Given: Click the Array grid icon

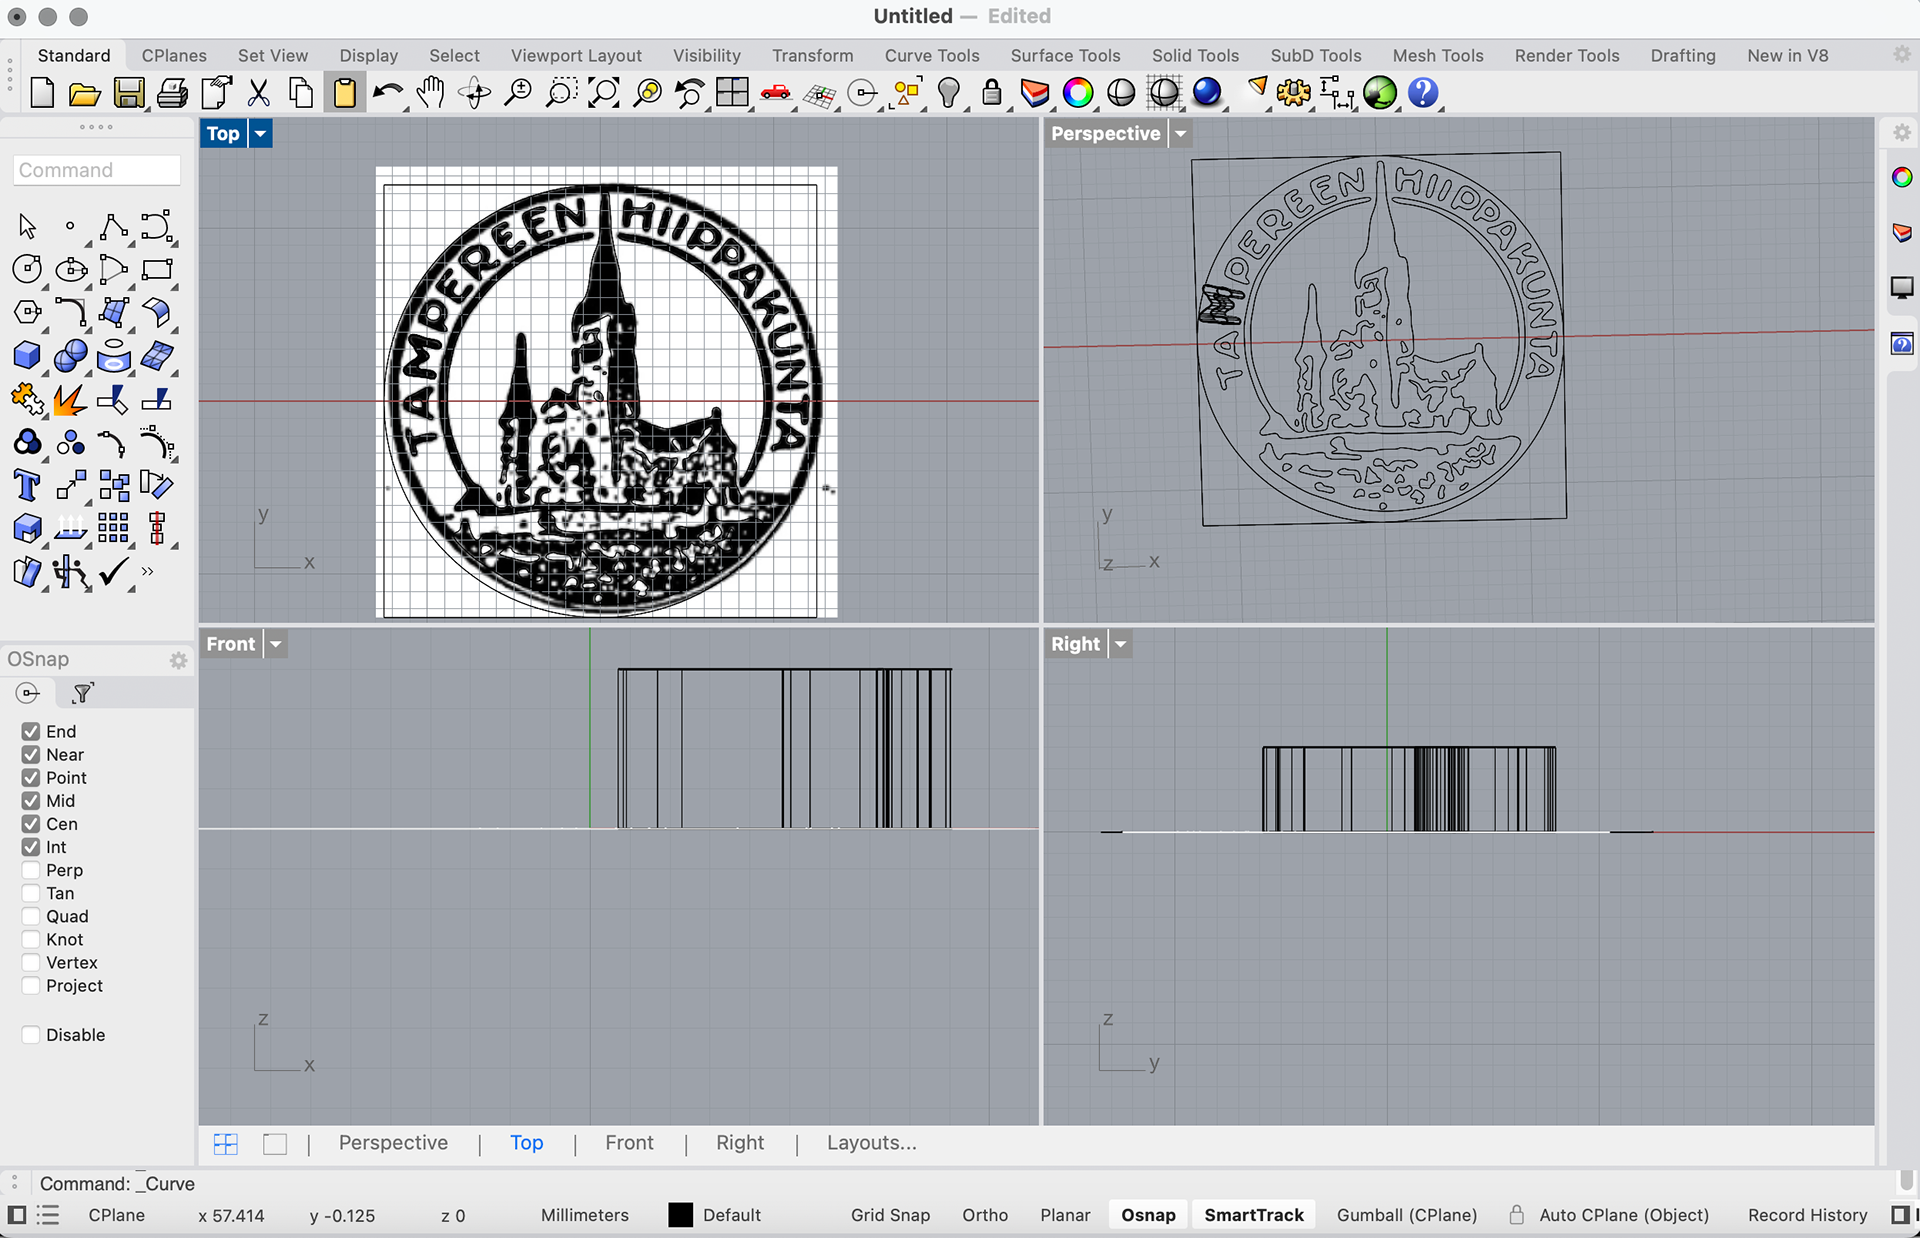Looking at the screenshot, I should [x=113, y=528].
